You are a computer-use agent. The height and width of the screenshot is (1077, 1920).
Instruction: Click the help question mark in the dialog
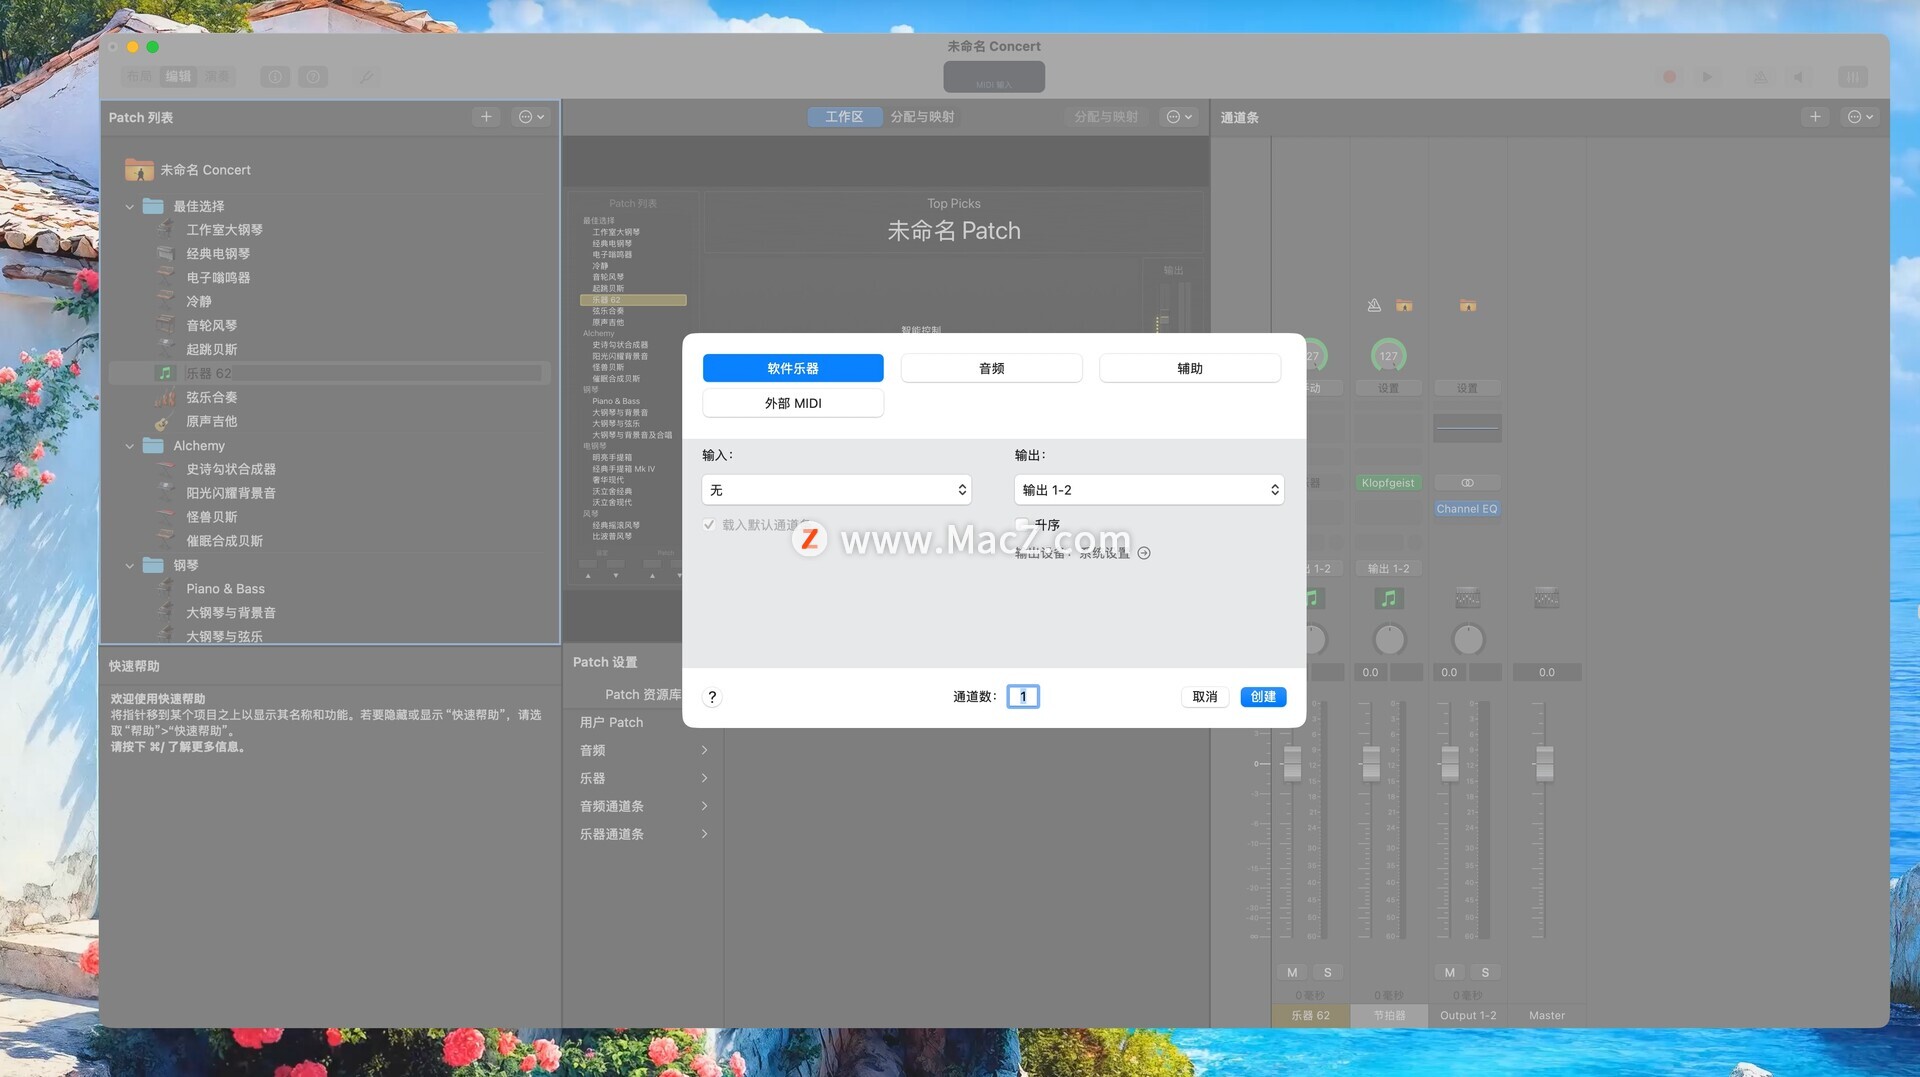[712, 697]
